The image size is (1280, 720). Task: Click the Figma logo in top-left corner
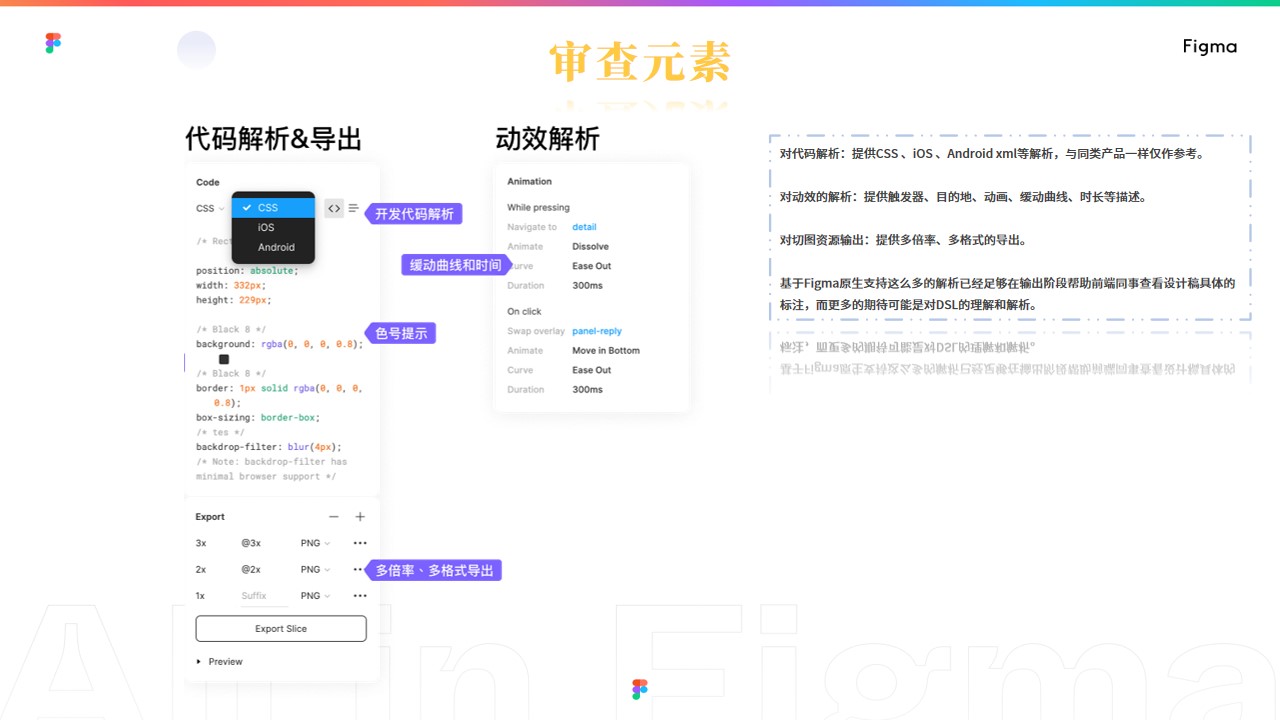click(x=53, y=43)
